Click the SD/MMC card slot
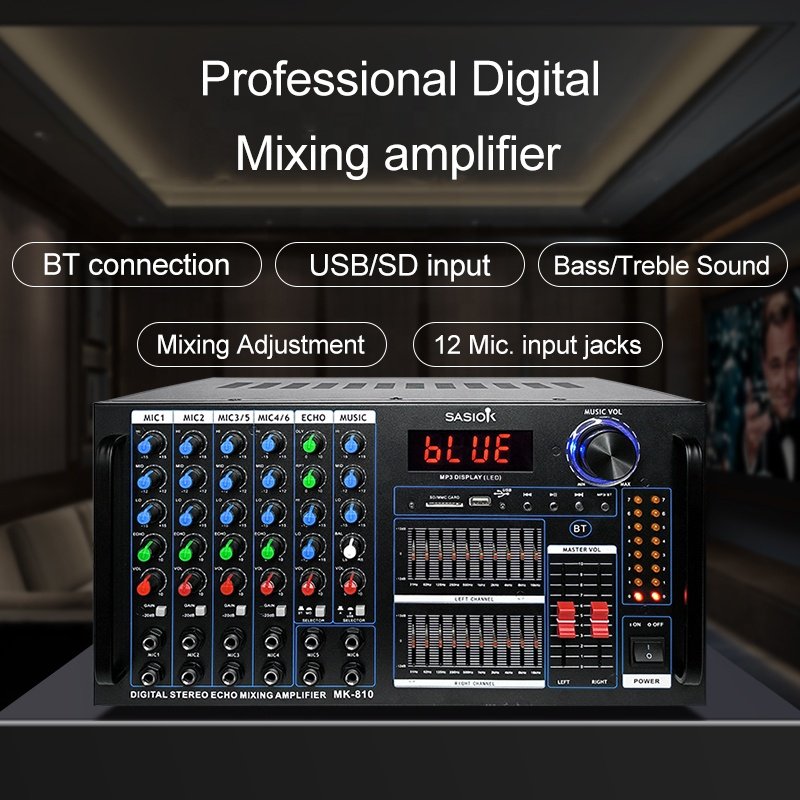Image resolution: width=800 pixels, height=800 pixels. point(444,504)
